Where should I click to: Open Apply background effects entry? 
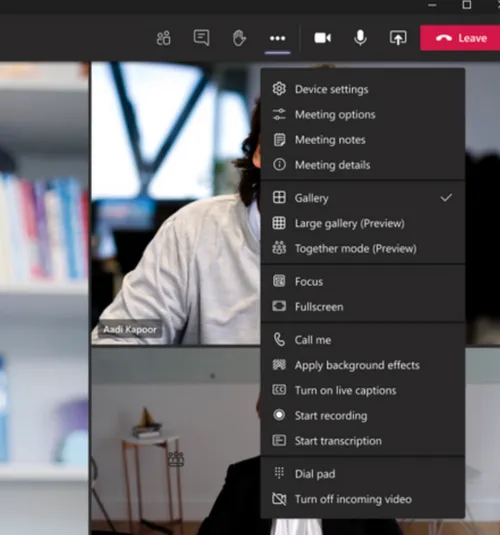(357, 365)
